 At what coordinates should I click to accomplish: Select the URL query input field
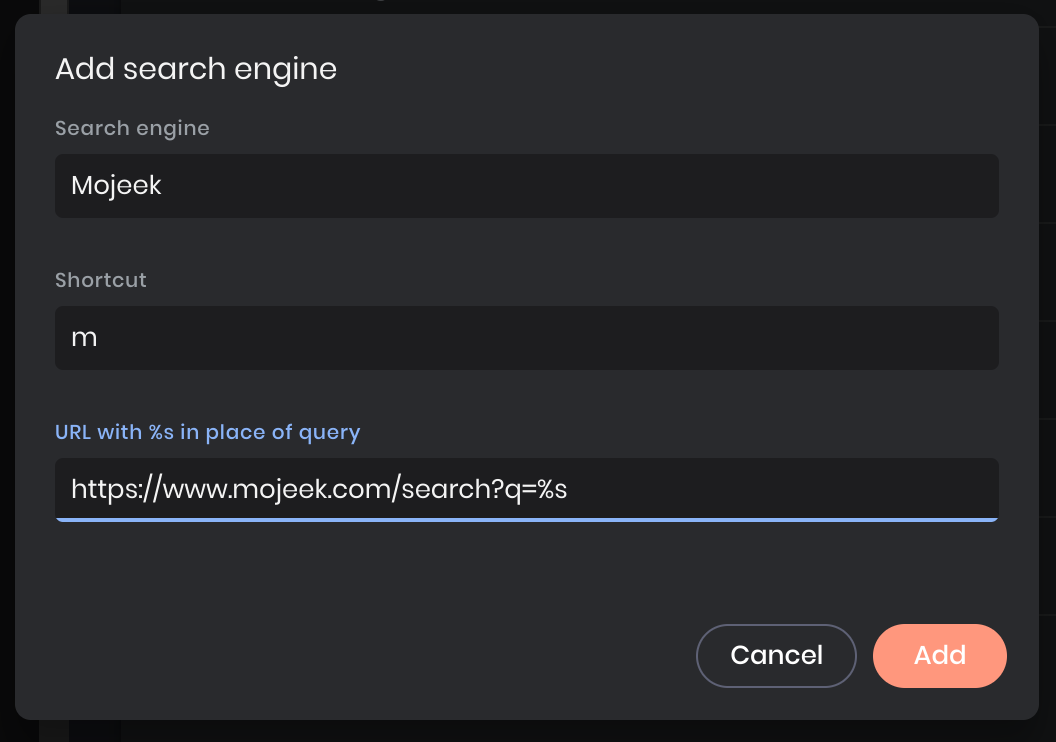(526, 489)
